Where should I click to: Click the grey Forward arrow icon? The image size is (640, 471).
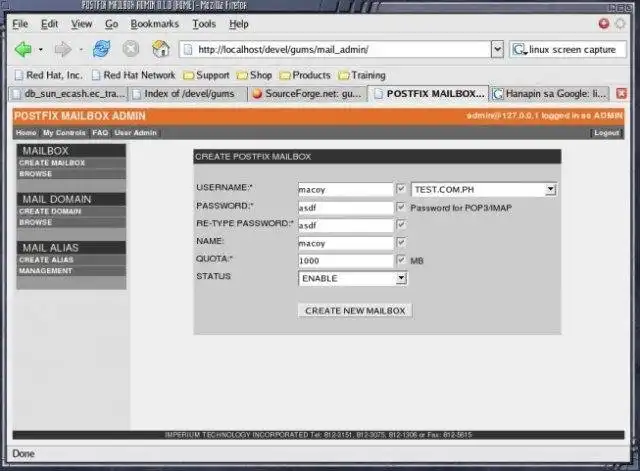[x=62, y=49]
